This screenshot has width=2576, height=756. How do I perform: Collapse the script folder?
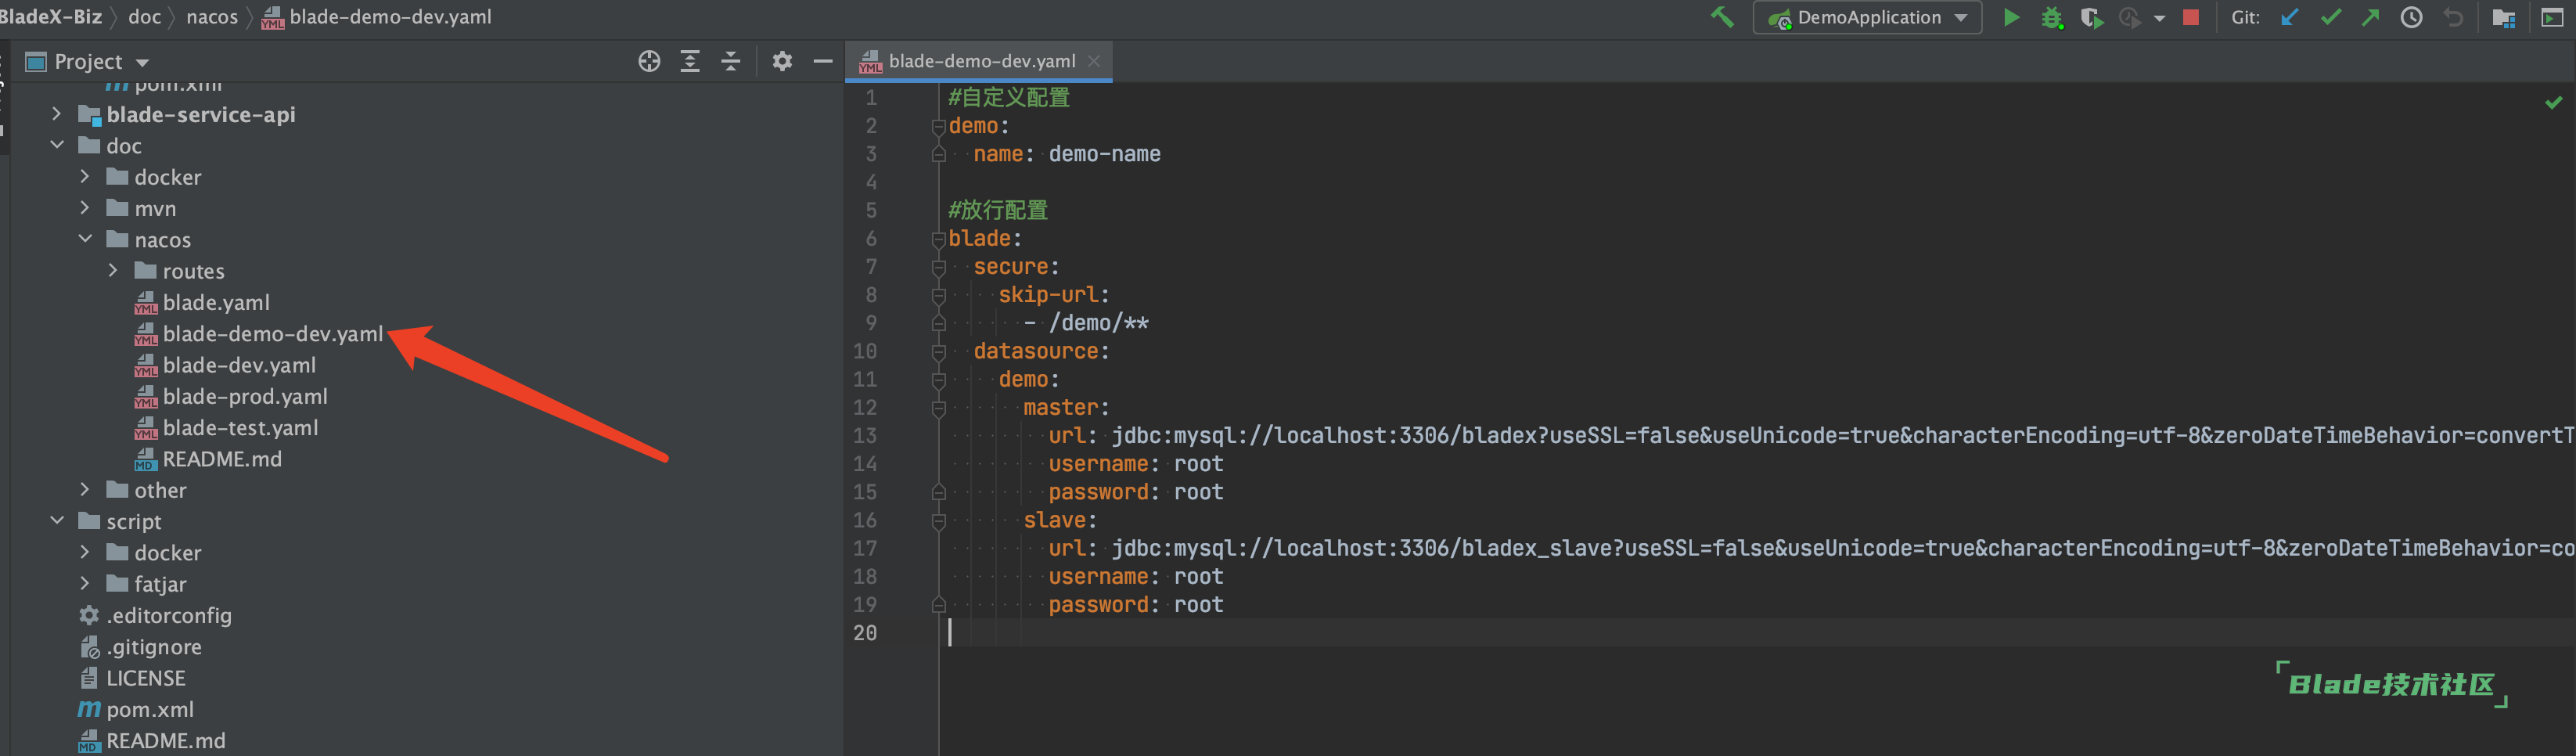57,521
